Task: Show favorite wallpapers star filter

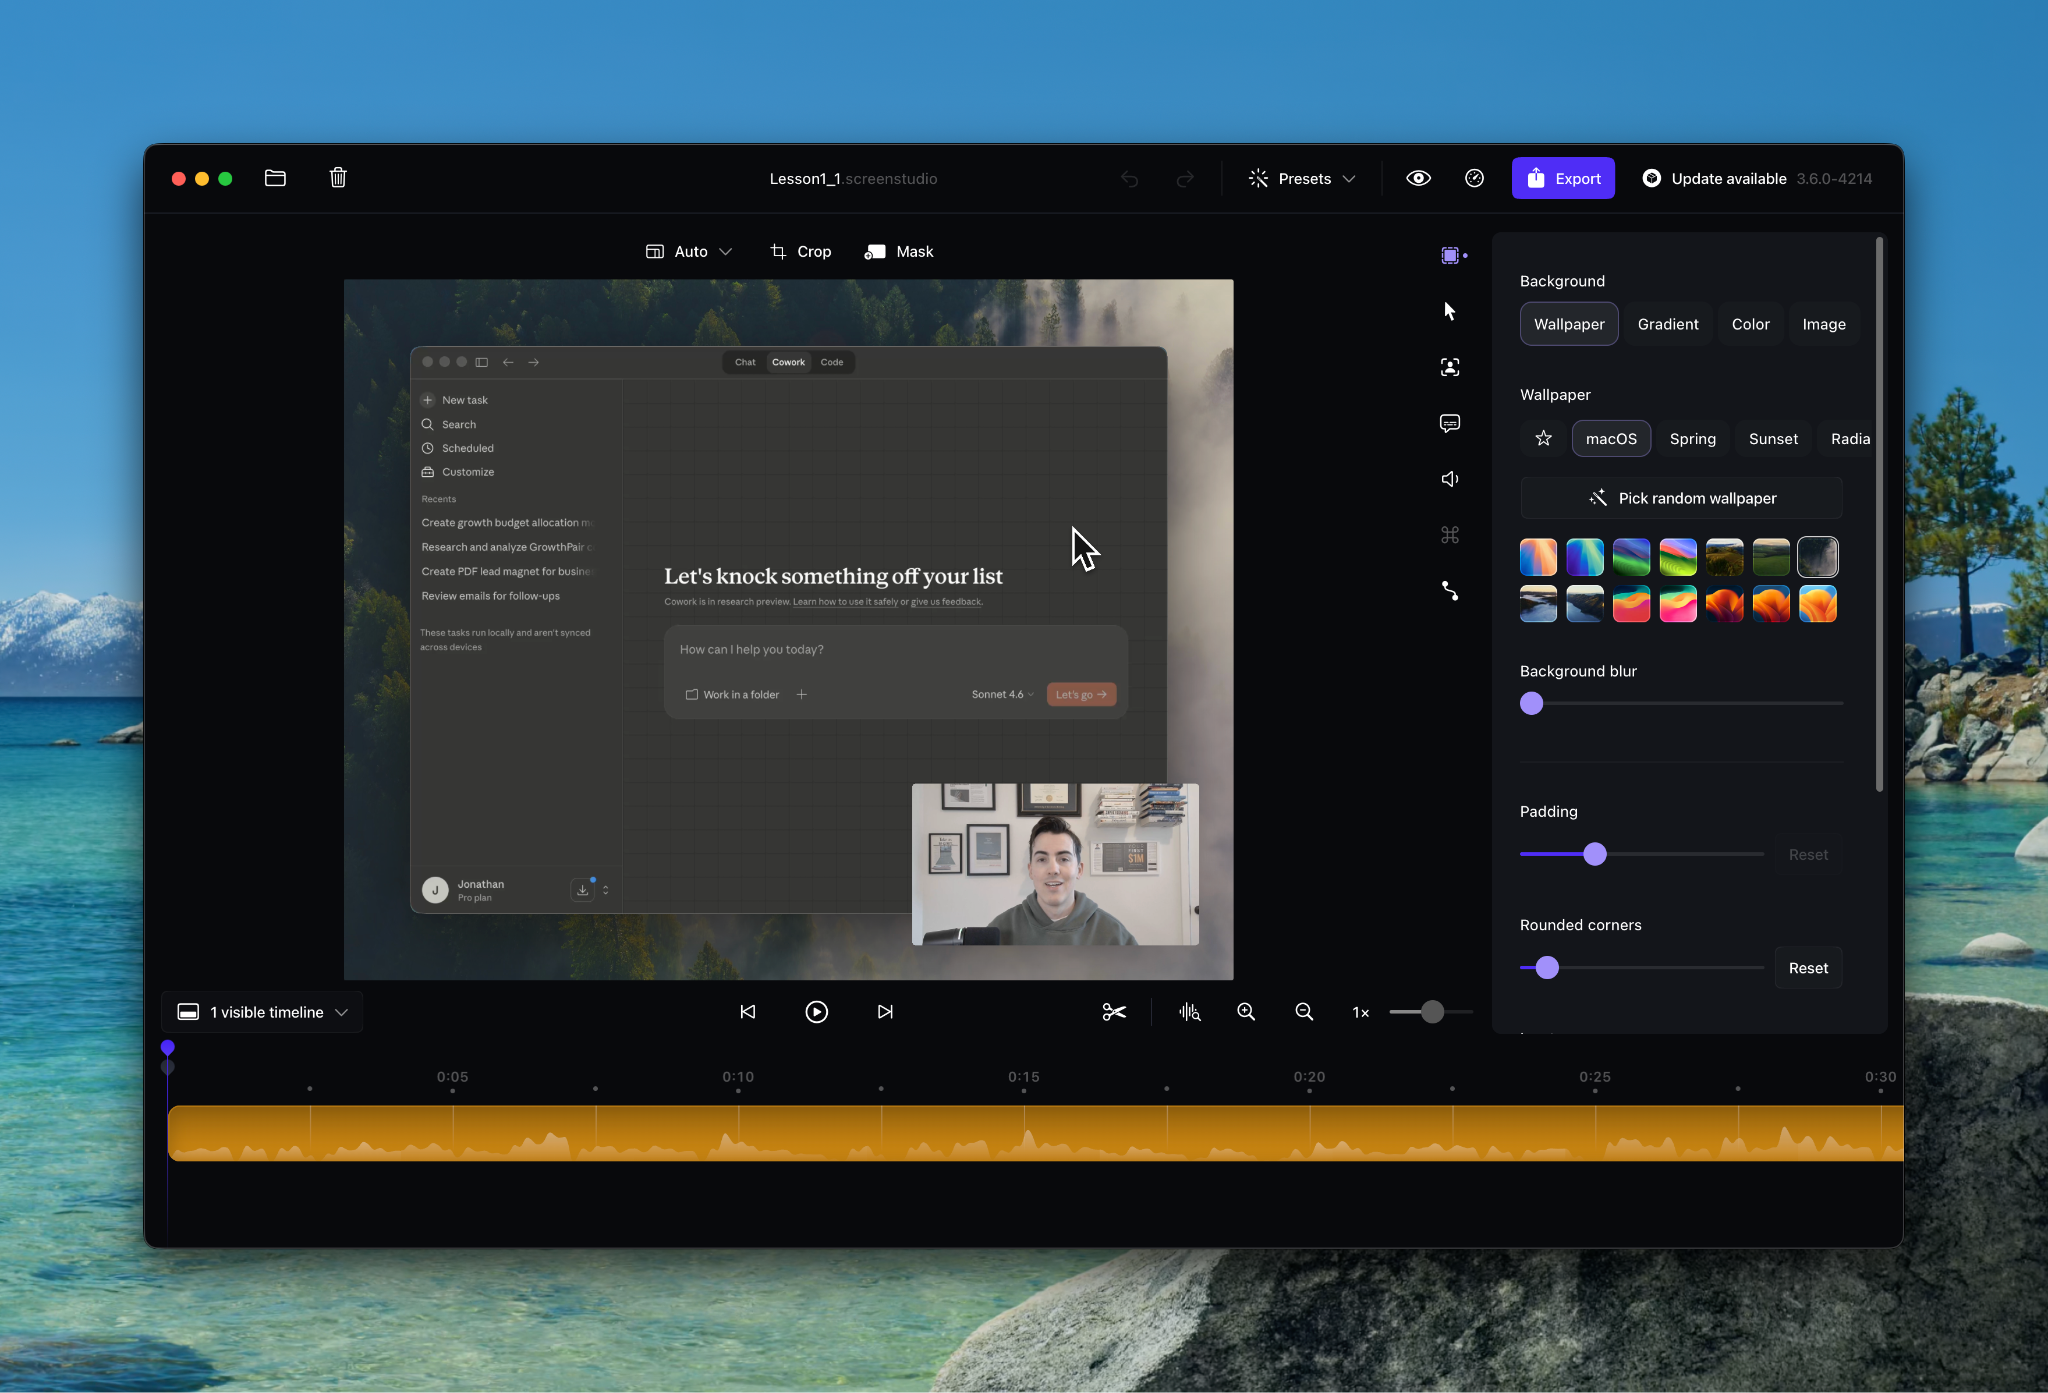Action: point(1543,438)
